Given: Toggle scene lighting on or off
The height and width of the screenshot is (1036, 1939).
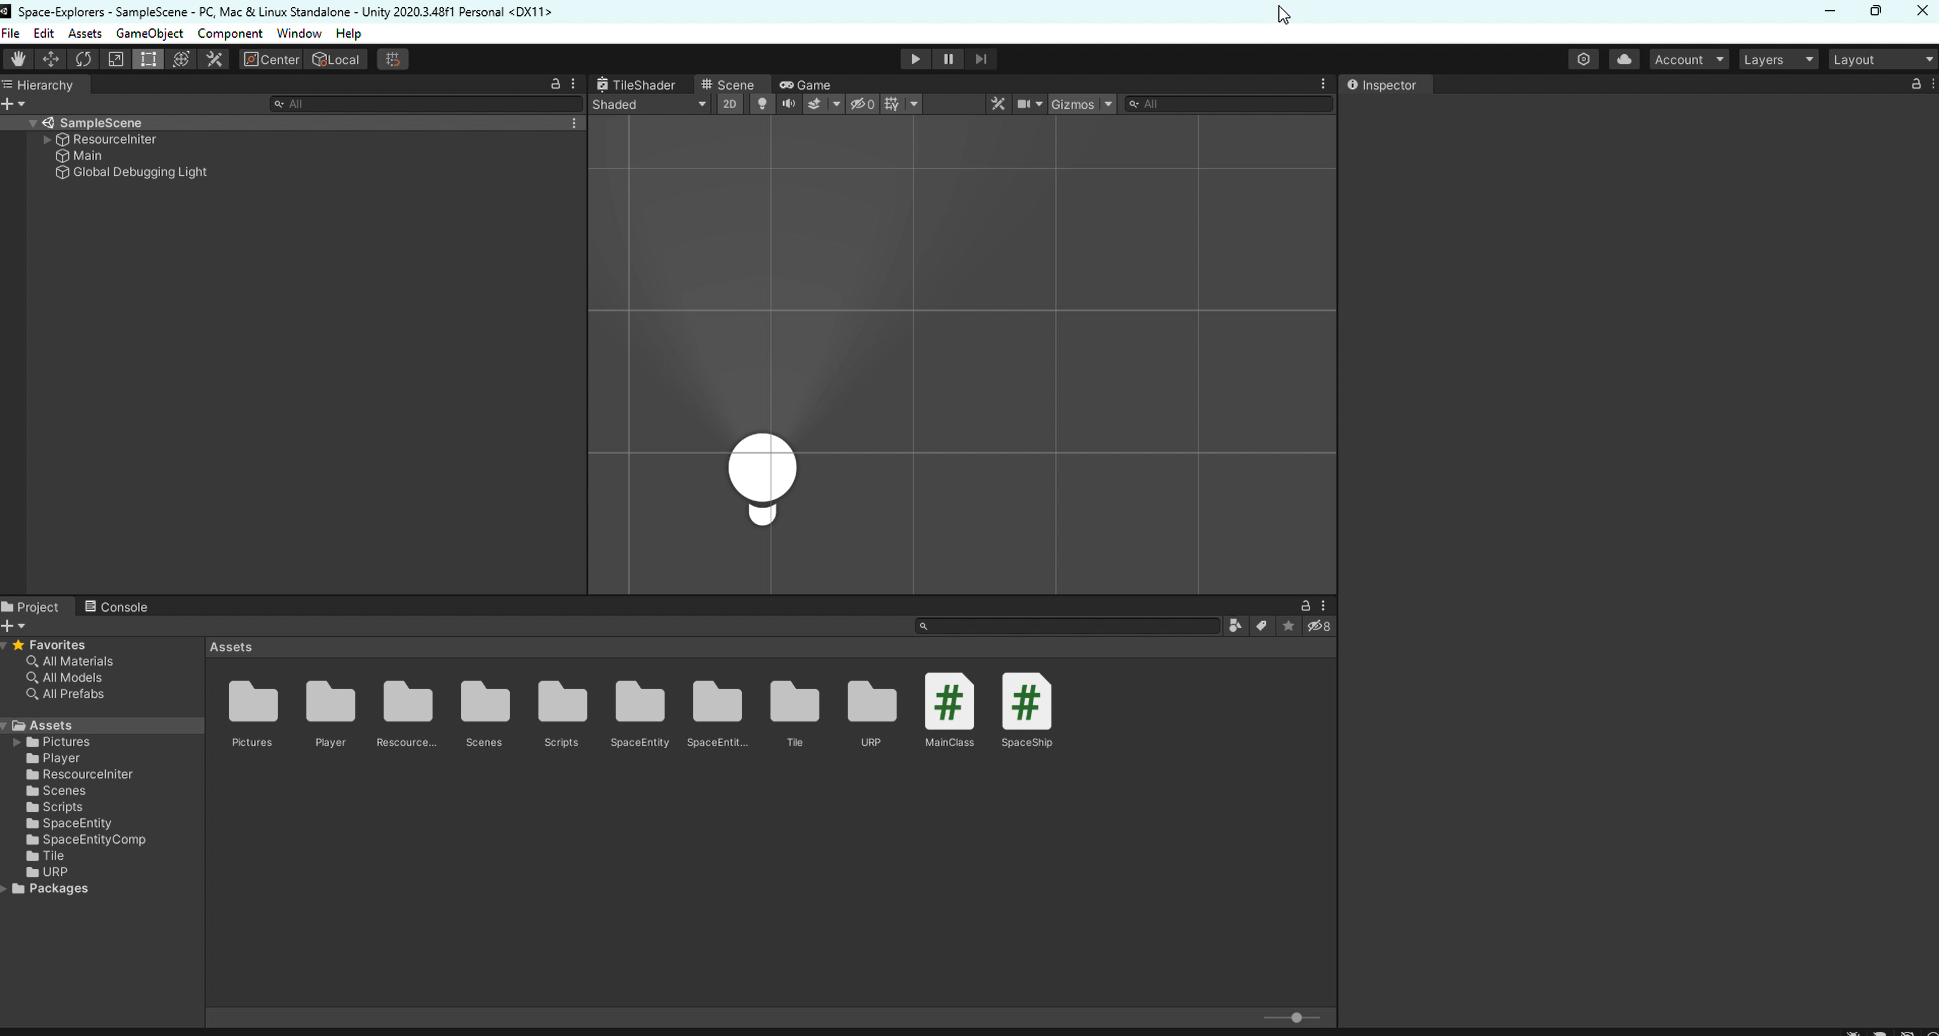Looking at the screenshot, I should (762, 104).
